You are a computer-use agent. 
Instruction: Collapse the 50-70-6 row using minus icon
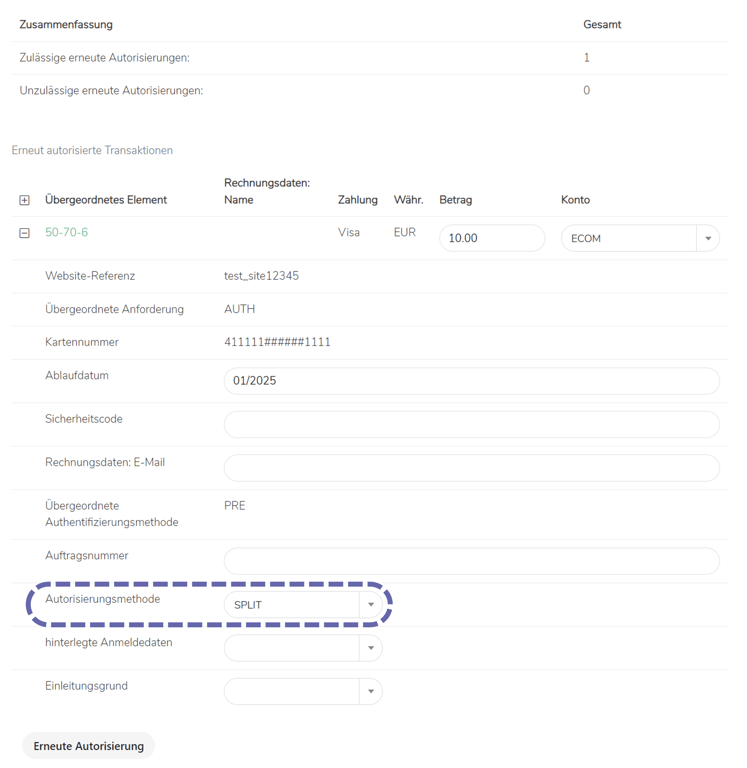[24, 233]
